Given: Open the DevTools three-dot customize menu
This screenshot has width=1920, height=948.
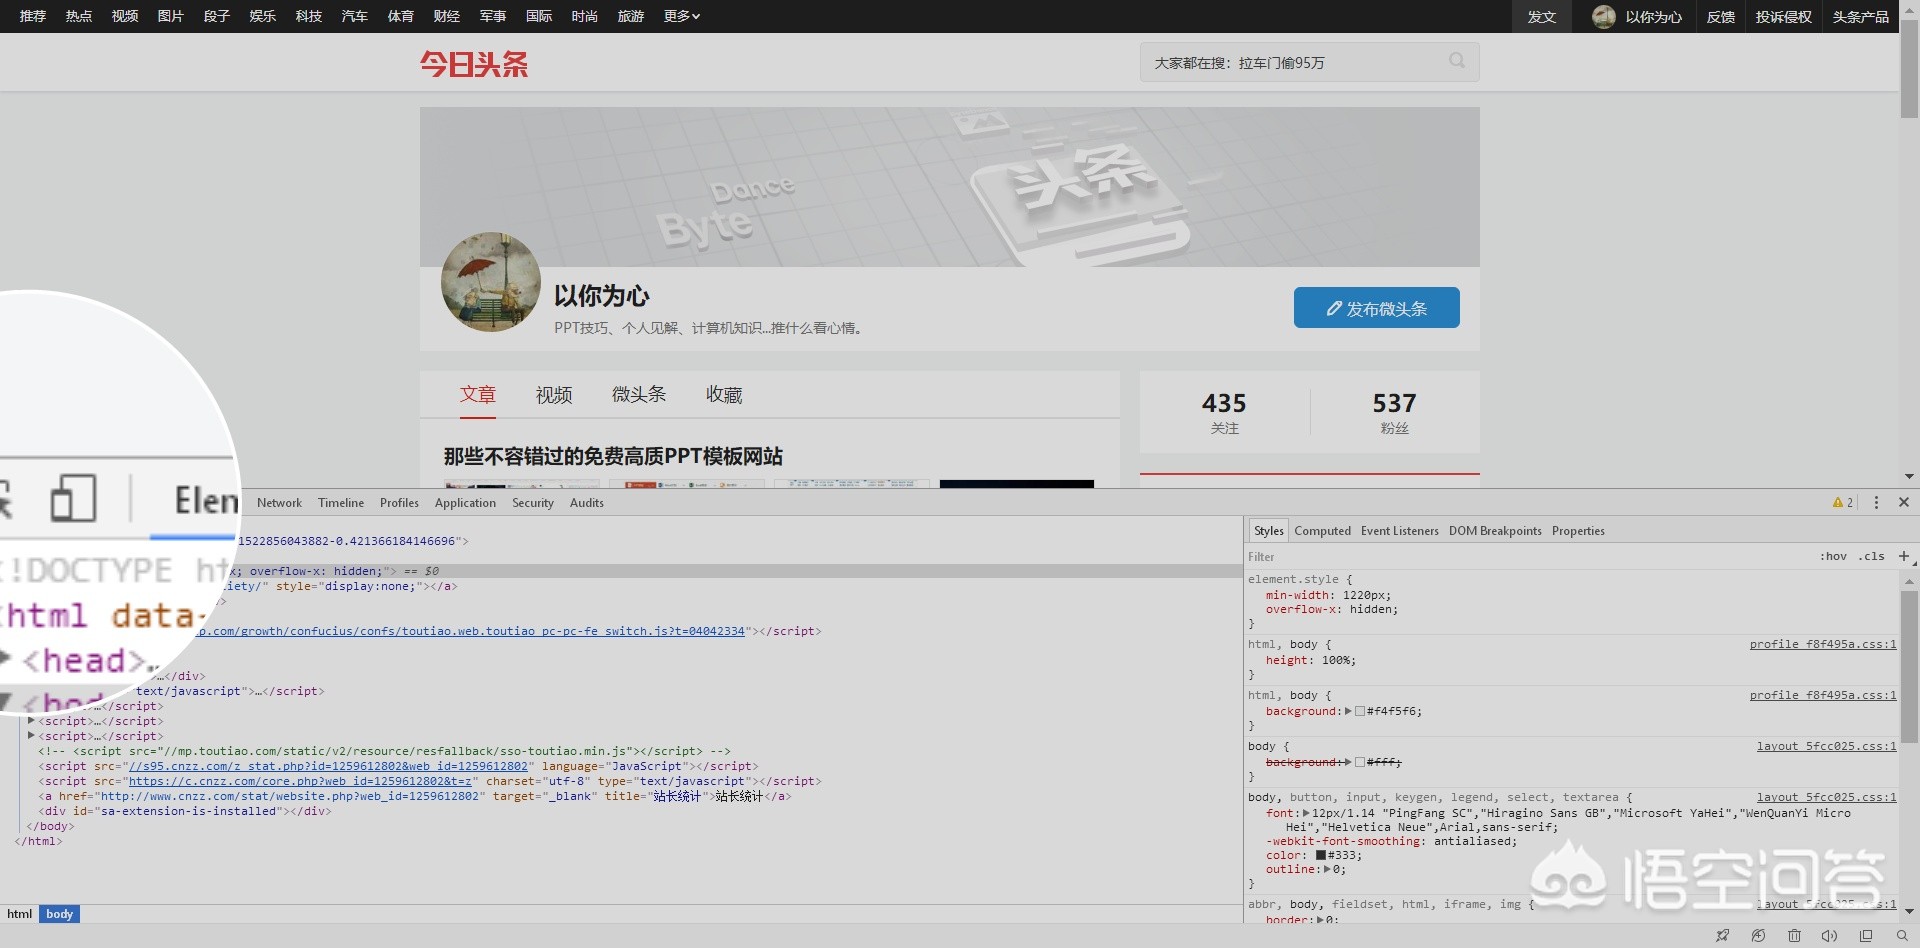Looking at the screenshot, I should (x=1876, y=503).
